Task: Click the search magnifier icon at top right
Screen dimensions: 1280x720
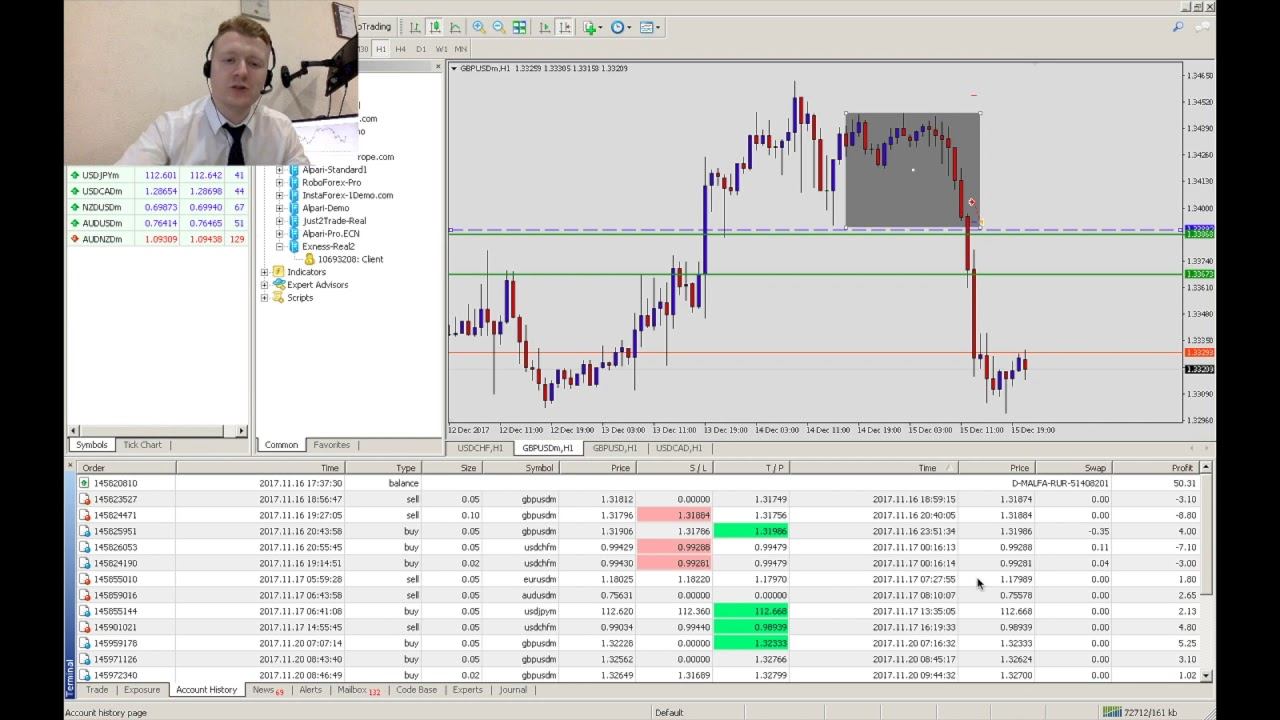Action: [1179, 28]
